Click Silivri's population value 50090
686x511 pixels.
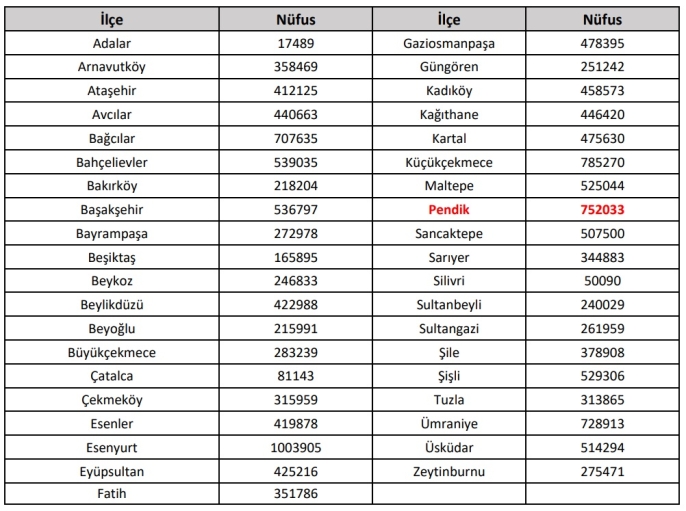602,281
